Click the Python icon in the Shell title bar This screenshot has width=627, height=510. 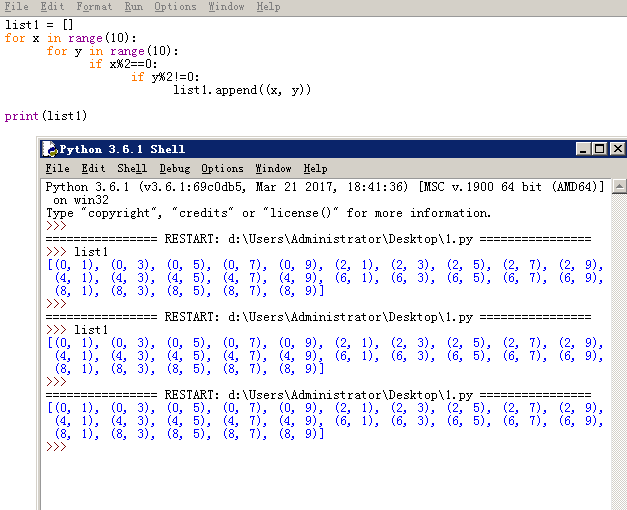tap(49, 149)
